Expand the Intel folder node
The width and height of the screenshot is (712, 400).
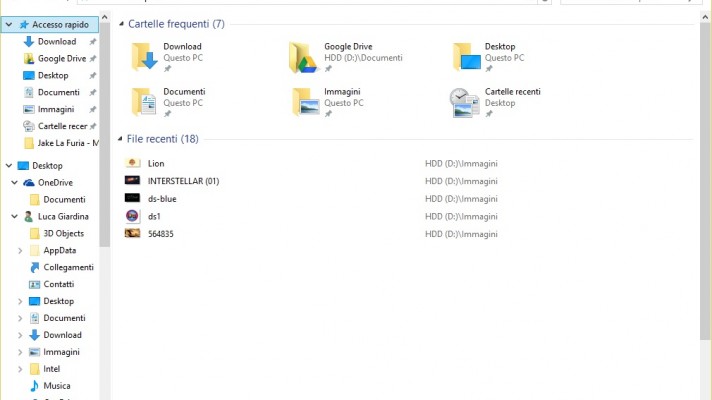pyautogui.click(x=20, y=369)
